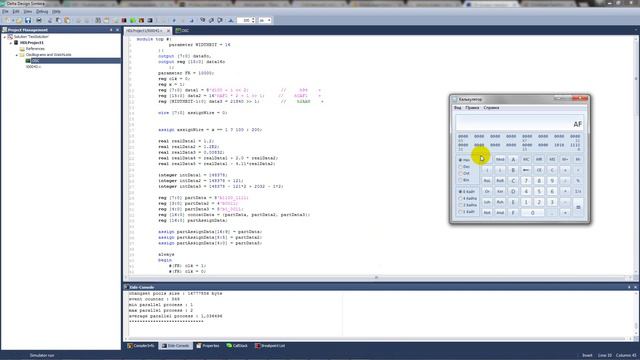Pin the Project Management panel
640x360 pixels.
tap(111, 30)
